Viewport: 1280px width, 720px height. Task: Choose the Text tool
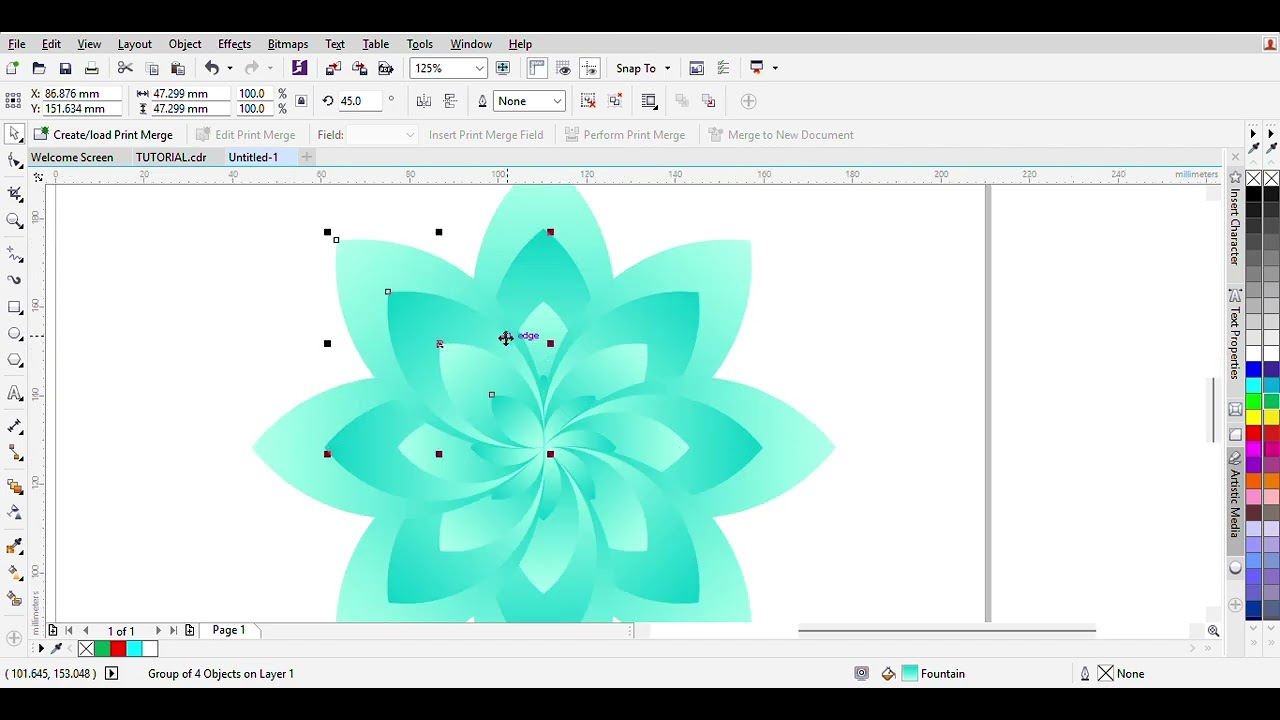[x=14, y=394]
